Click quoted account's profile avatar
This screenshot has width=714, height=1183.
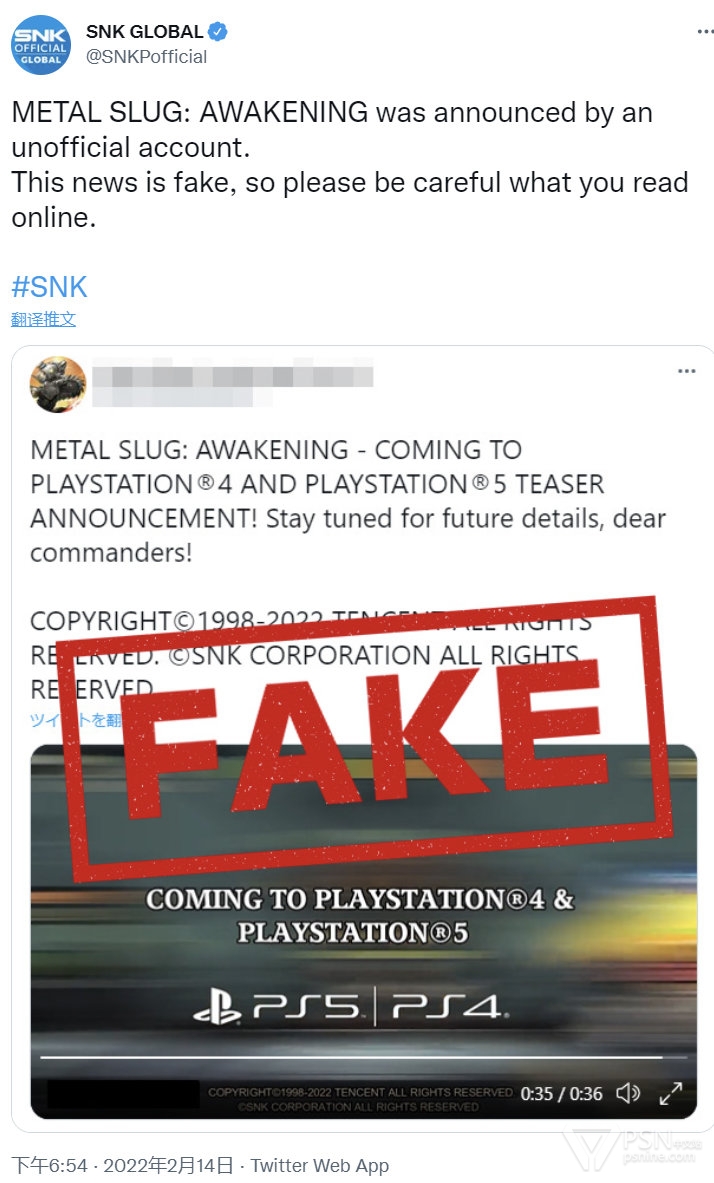click(x=58, y=384)
